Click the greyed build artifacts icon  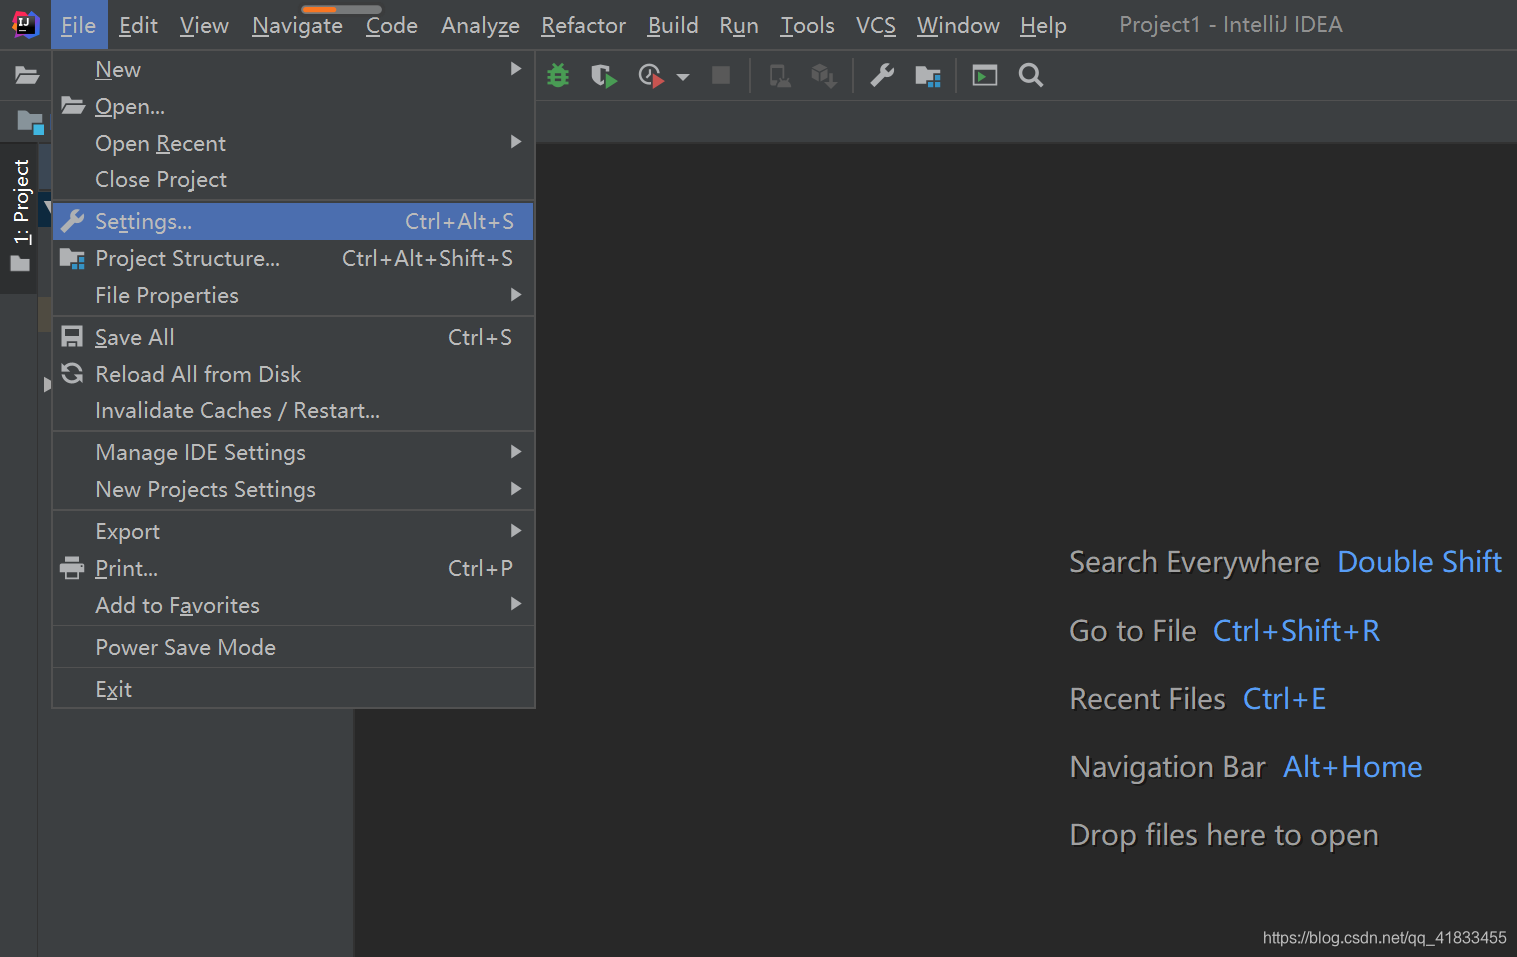(824, 75)
